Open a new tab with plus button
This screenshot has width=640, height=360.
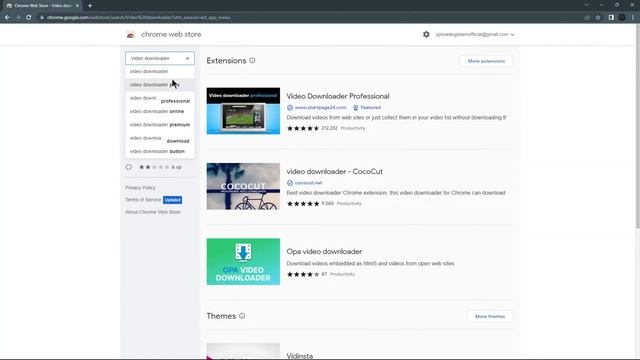[x=90, y=6]
